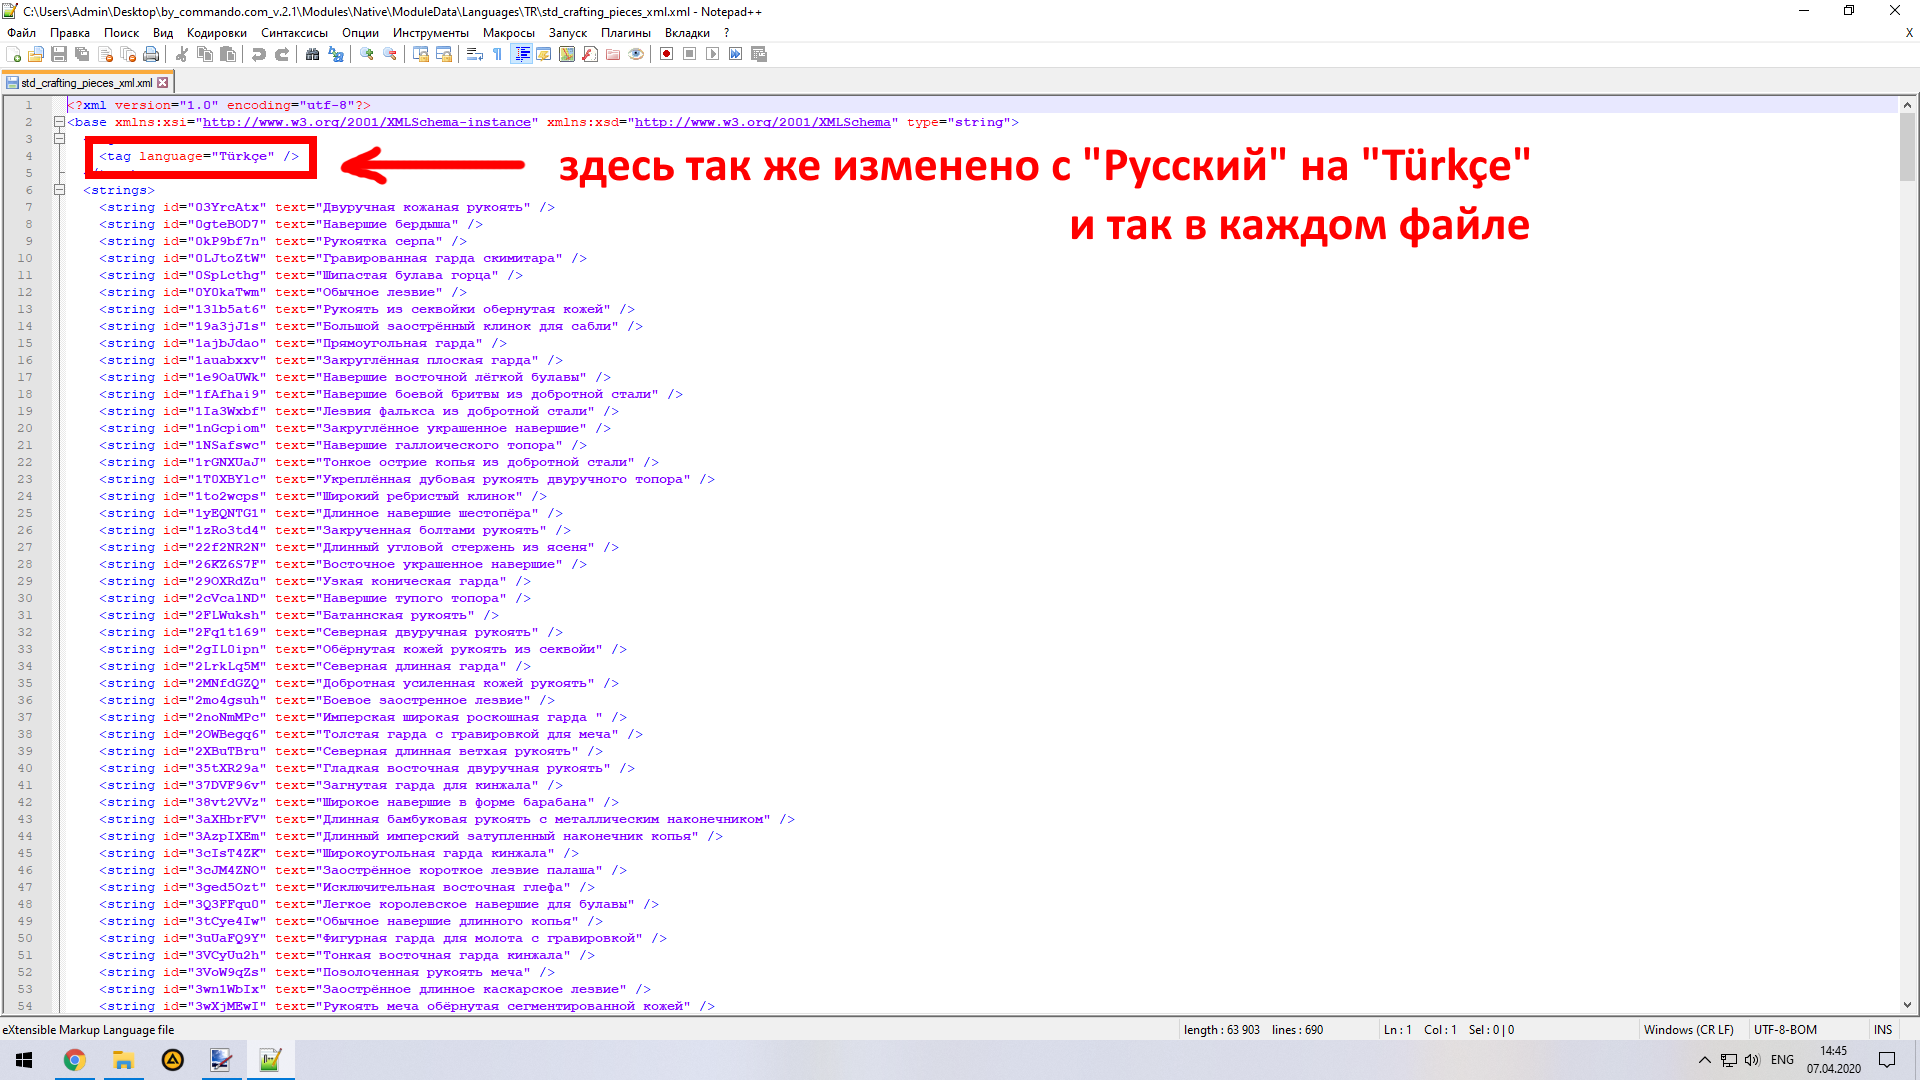1920x1080 pixels.
Task: Open Google Chrome from the taskbar
Action: point(74,1060)
